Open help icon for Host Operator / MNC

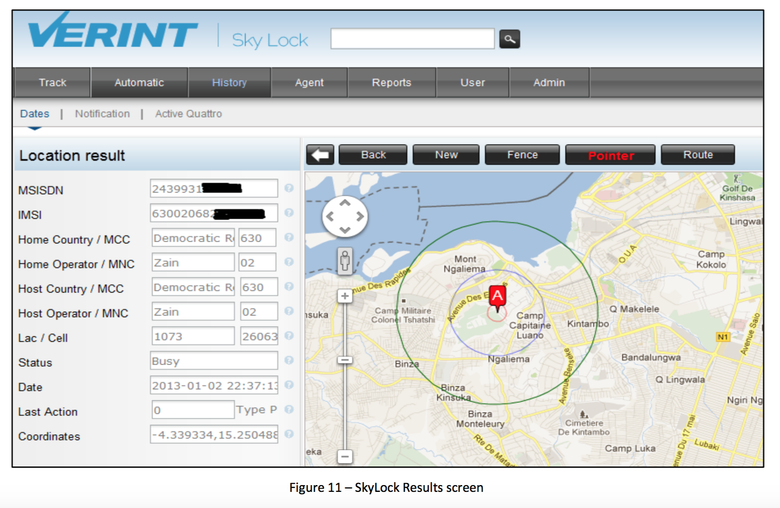[289, 311]
